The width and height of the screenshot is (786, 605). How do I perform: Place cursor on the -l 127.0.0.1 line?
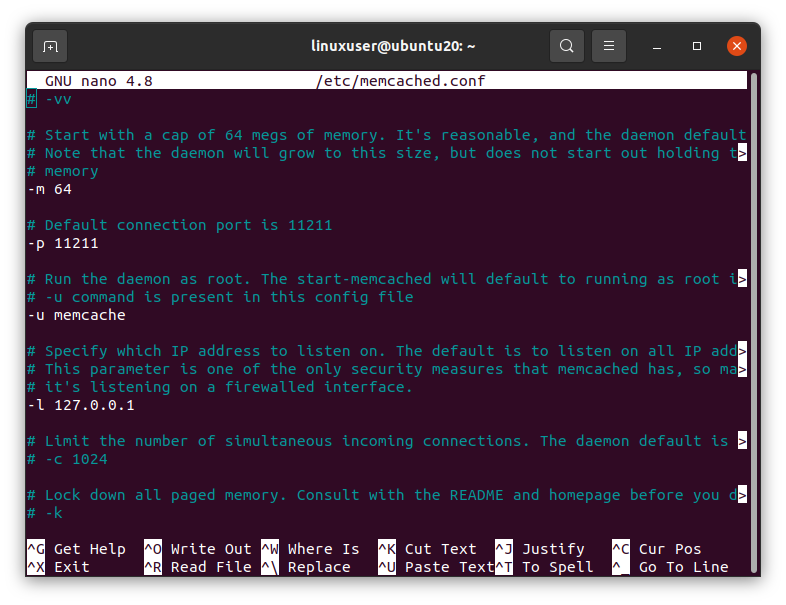(x=81, y=405)
